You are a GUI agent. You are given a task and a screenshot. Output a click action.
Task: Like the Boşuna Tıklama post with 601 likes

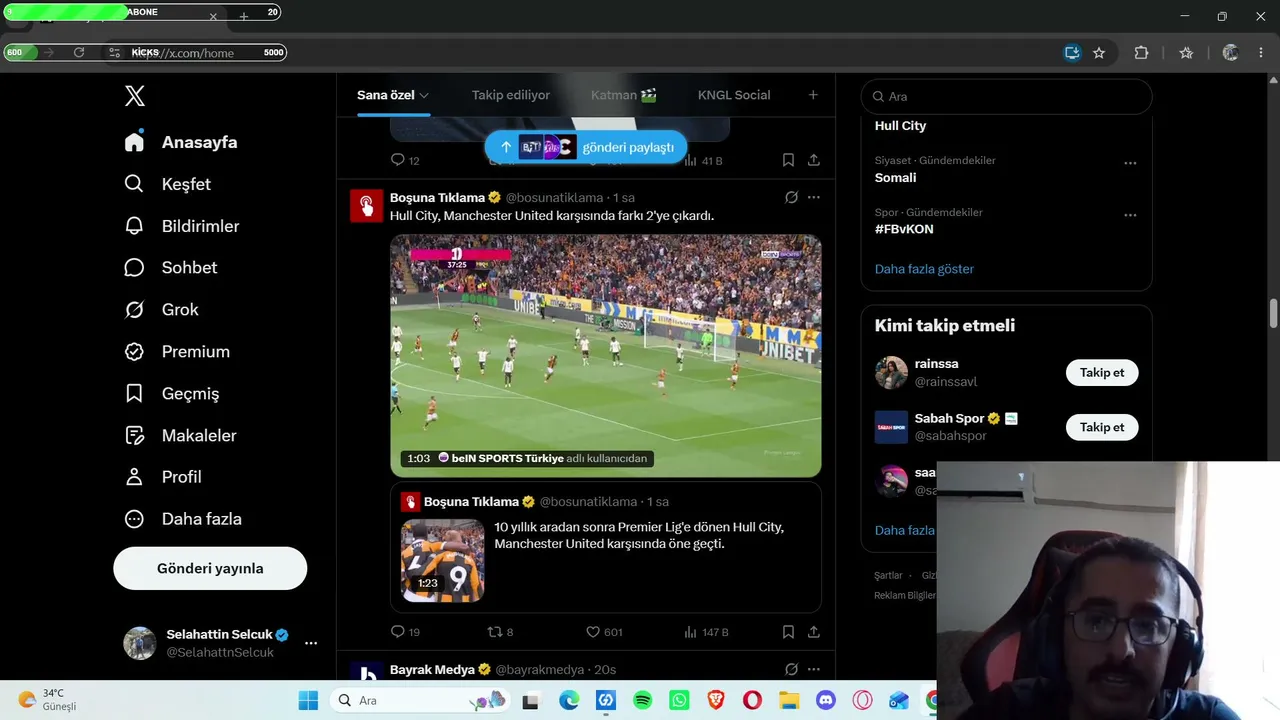tap(604, 632)
